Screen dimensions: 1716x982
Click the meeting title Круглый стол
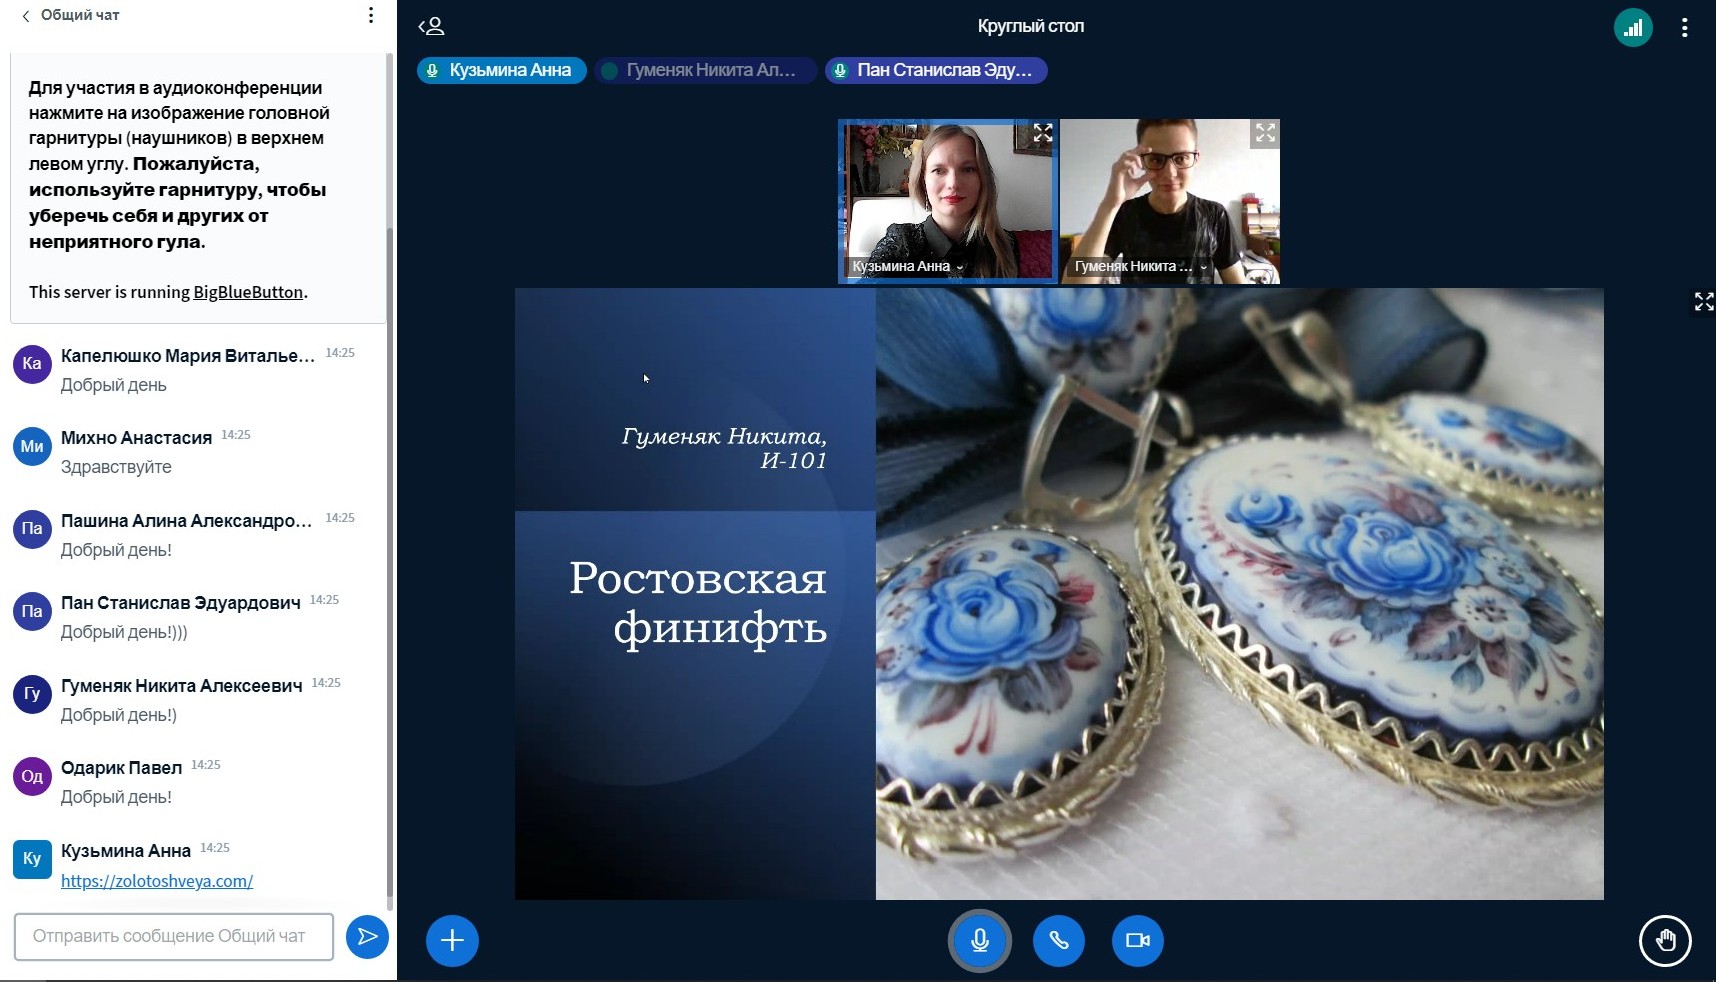[1030, 27]
